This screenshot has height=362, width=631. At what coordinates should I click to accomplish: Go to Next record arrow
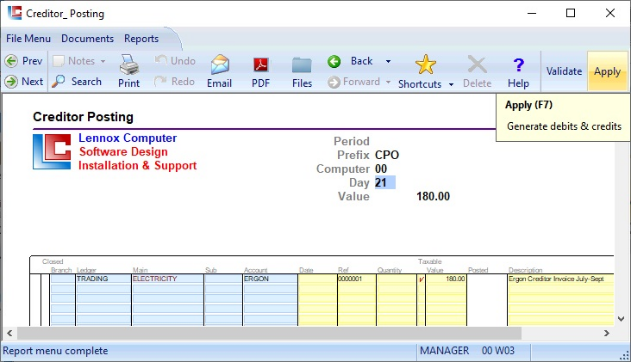[11, 82]
